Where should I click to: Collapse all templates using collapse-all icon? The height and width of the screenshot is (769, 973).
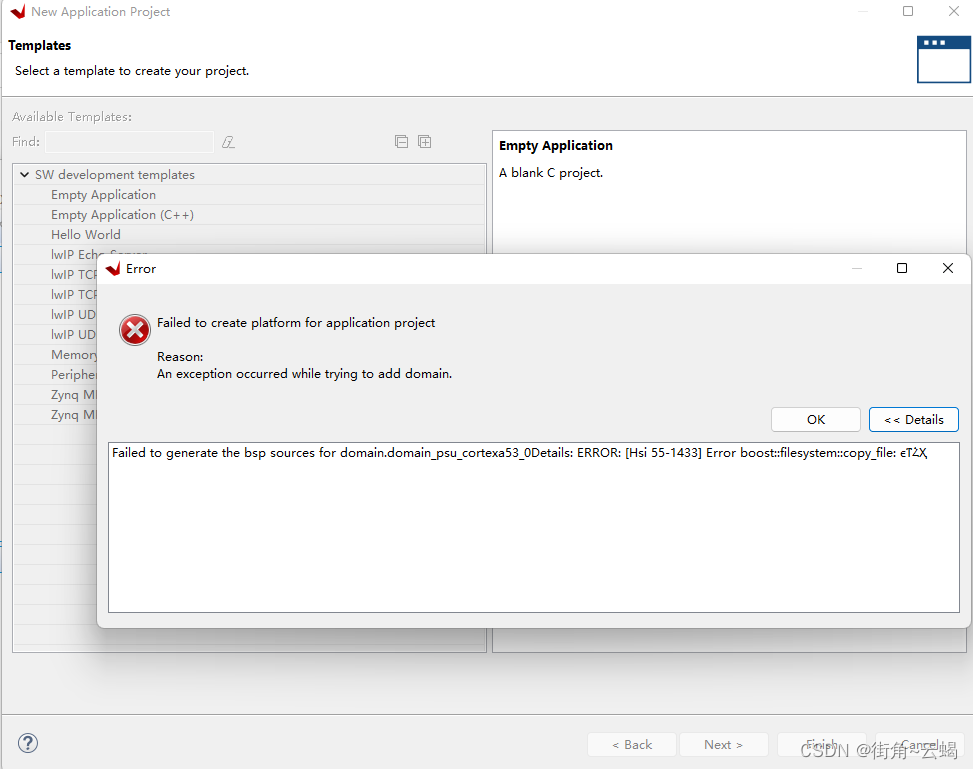pyautogui.click(x=401, y=141)
